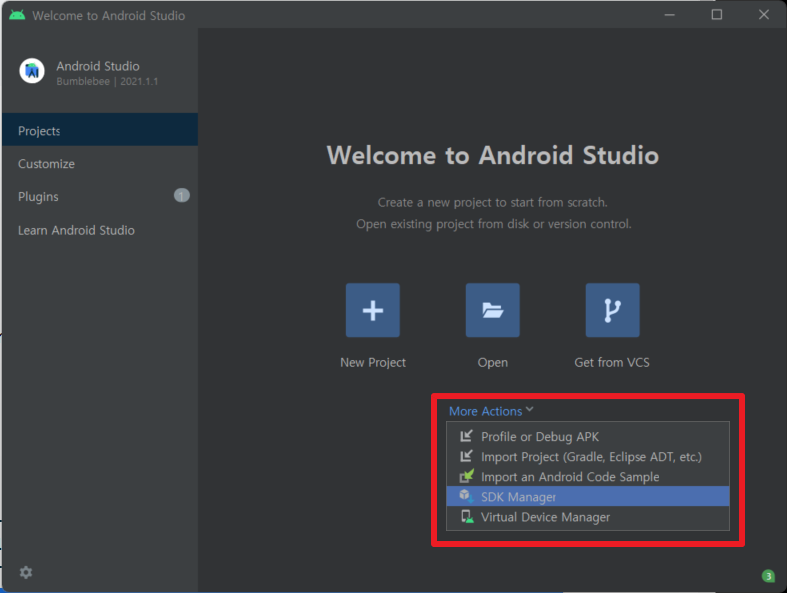The height and width of the screenshot is (593, 787).
Task: Click the Plugins update count badge
Action: coord(182,195)
